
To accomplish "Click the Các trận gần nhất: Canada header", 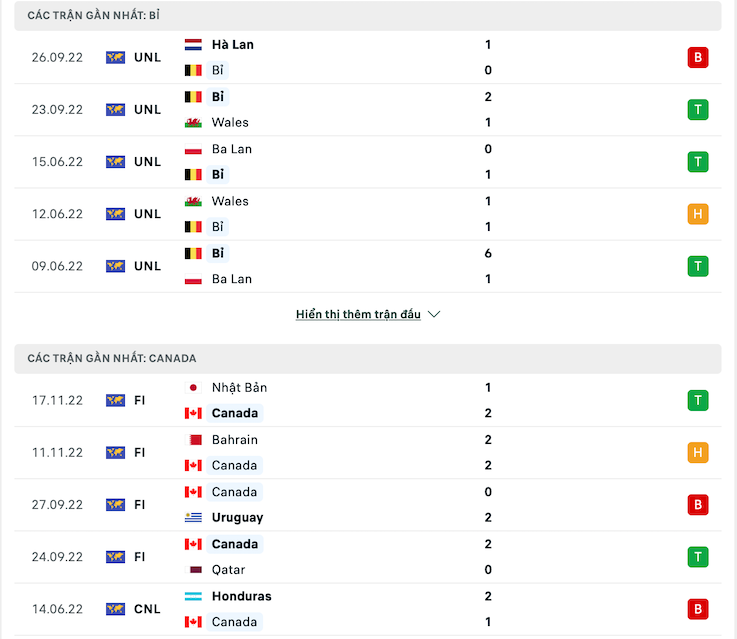I will (112, 358).
